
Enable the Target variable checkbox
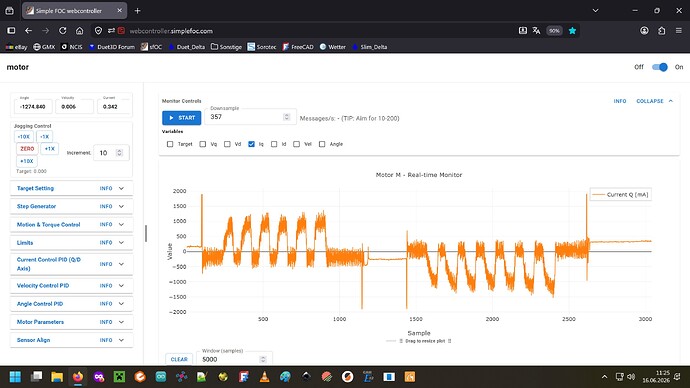coord(170,144)
